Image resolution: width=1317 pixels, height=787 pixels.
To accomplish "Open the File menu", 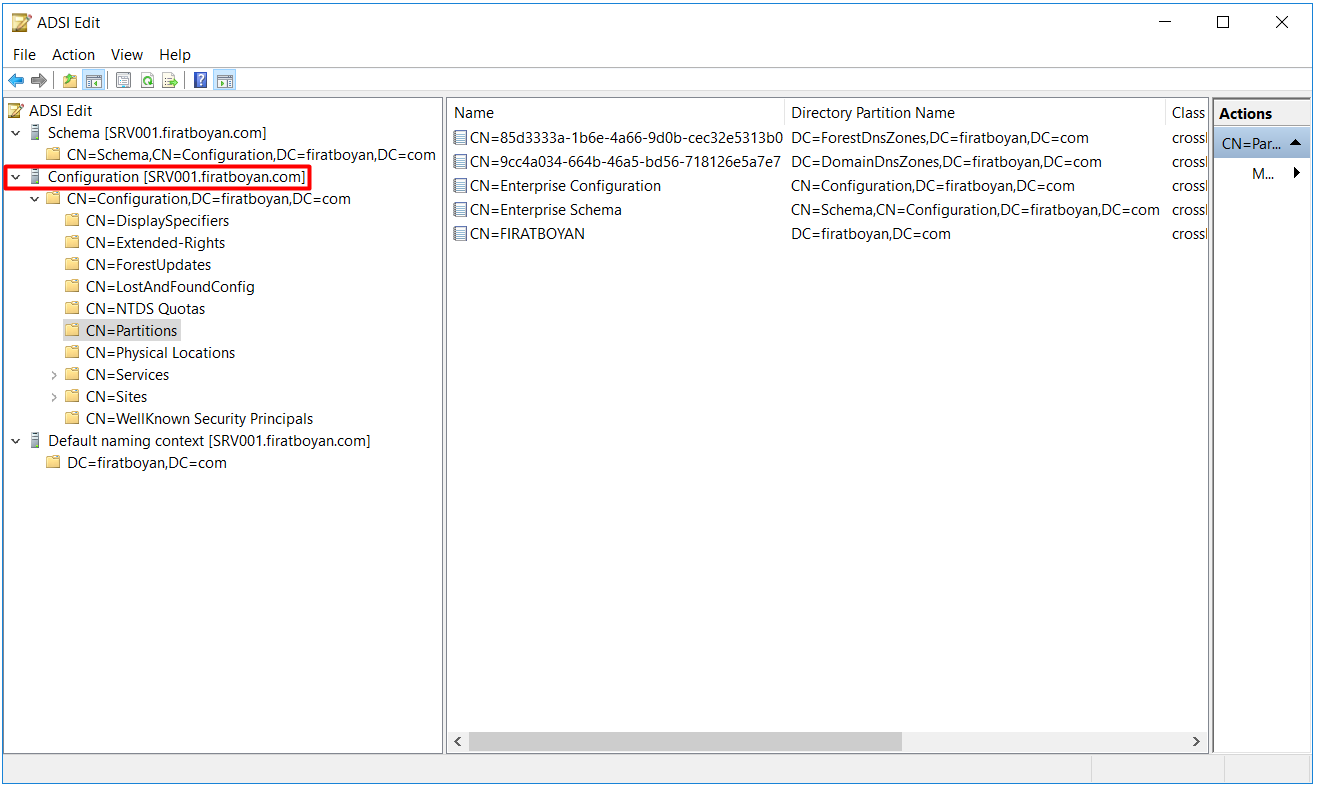I will coord(24,55).
